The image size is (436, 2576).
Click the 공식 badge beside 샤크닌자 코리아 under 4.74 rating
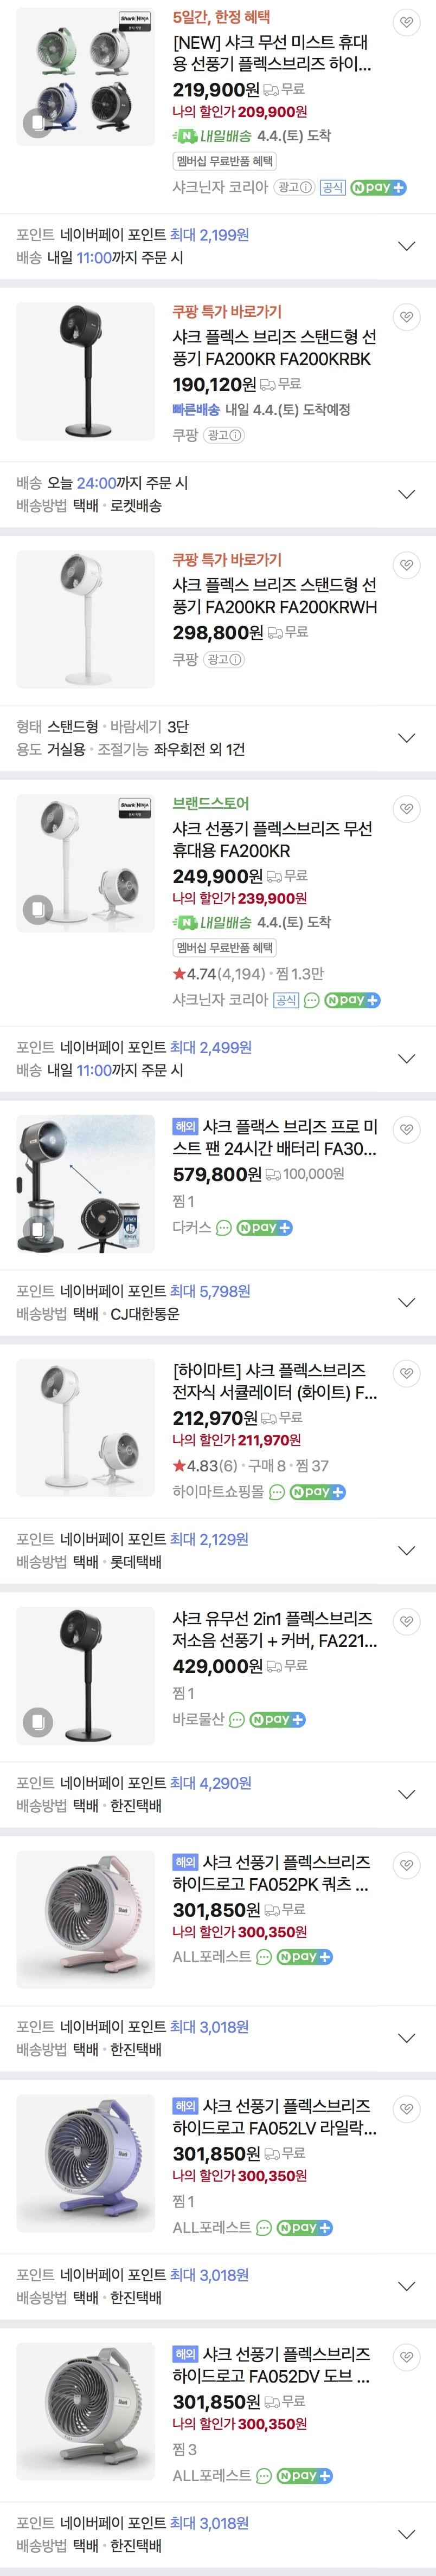286,1000
